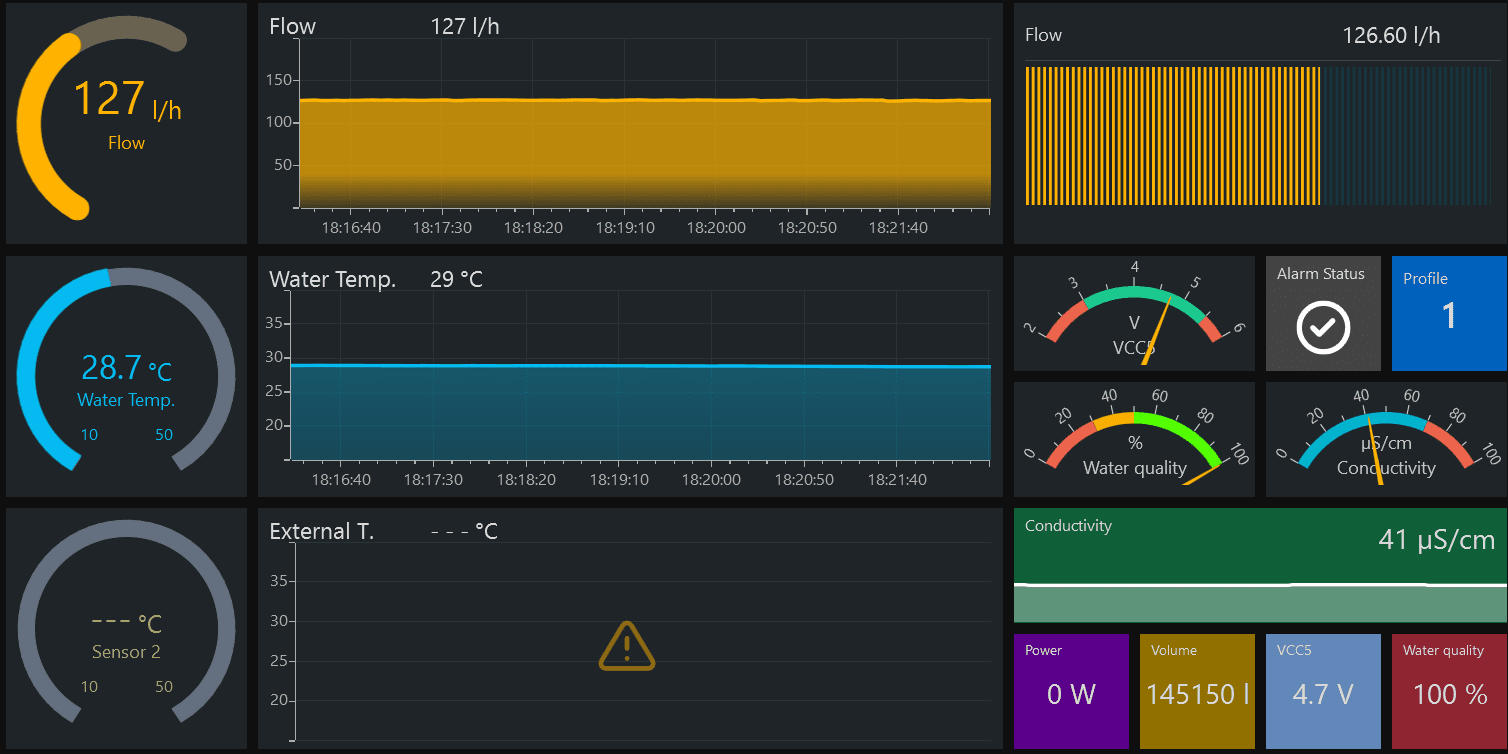Click the Conductivity µS/cm needle gauge
1508x754 pixels.
tap(1386, 439)
